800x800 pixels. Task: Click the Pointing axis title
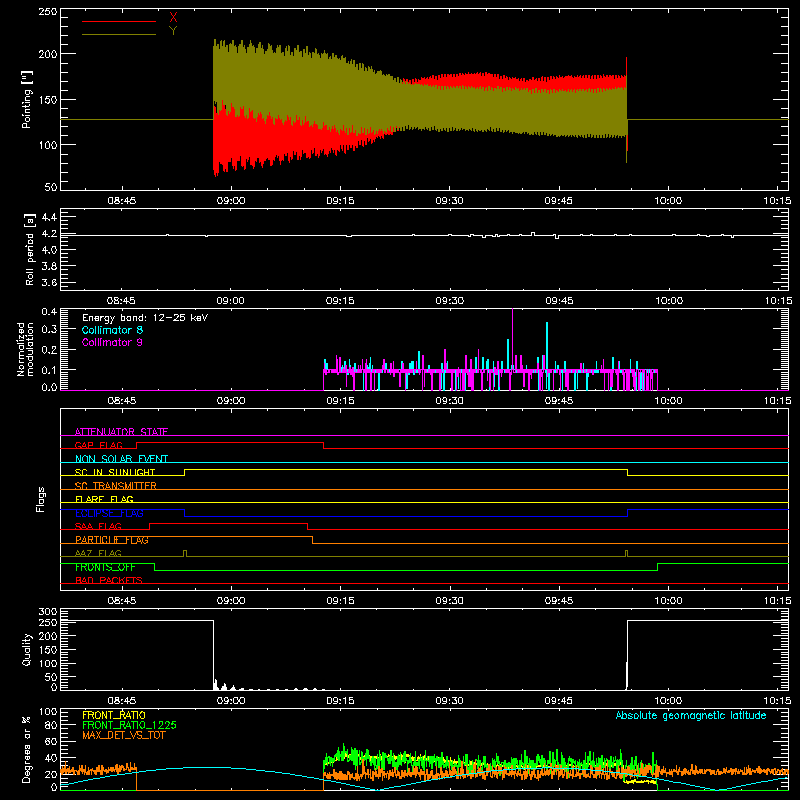point(27,99)
